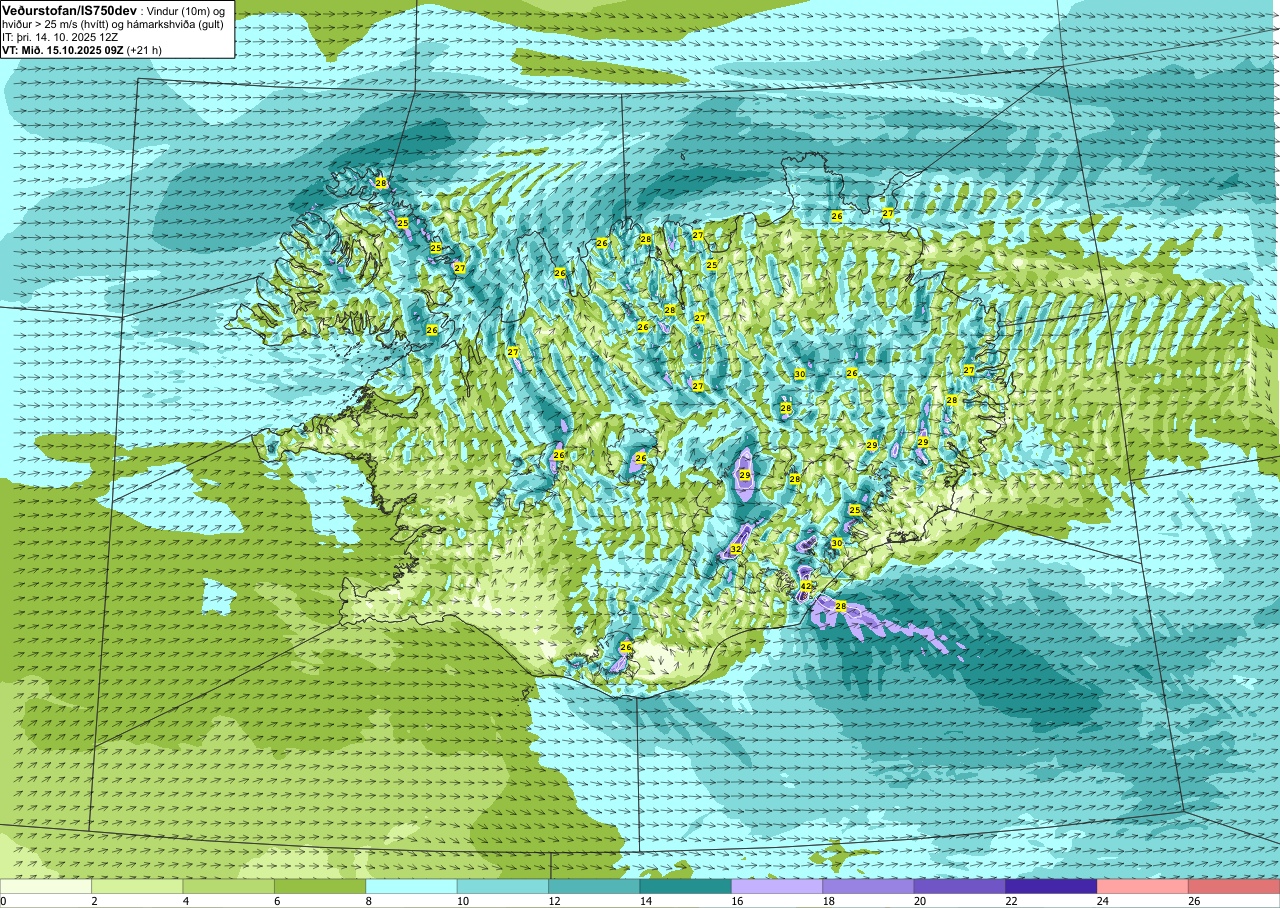
Task: Click the 6–8 m/s olive green legend swatch
Action: coord(320,887)
